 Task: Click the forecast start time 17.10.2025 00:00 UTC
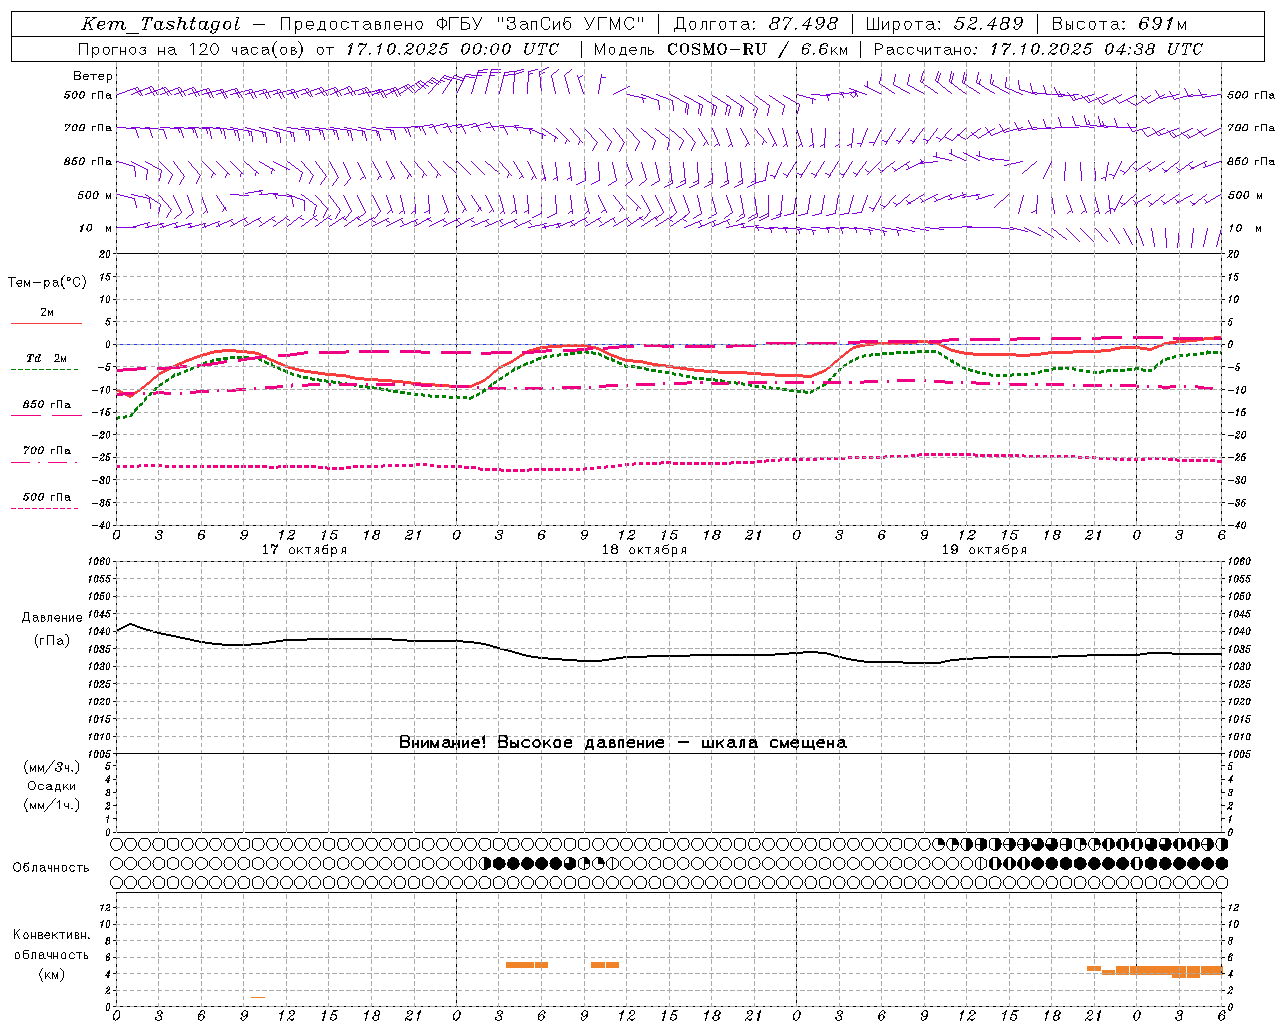click(x=452, y=49)
